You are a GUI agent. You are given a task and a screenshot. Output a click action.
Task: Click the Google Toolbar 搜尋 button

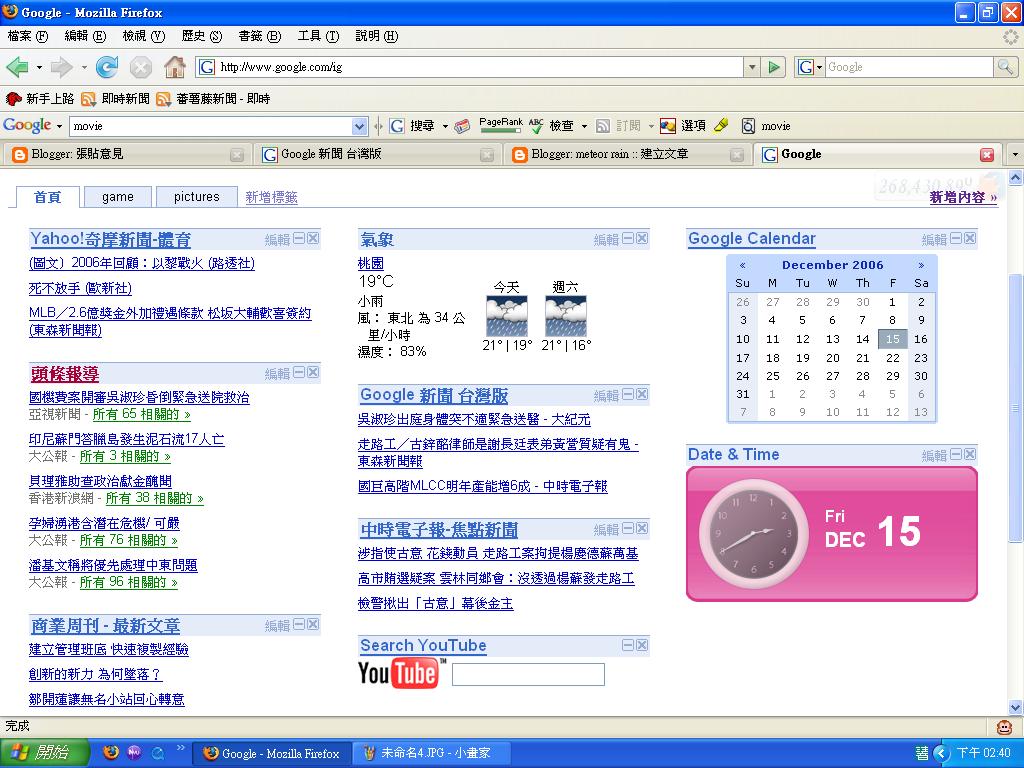(413, 126)
